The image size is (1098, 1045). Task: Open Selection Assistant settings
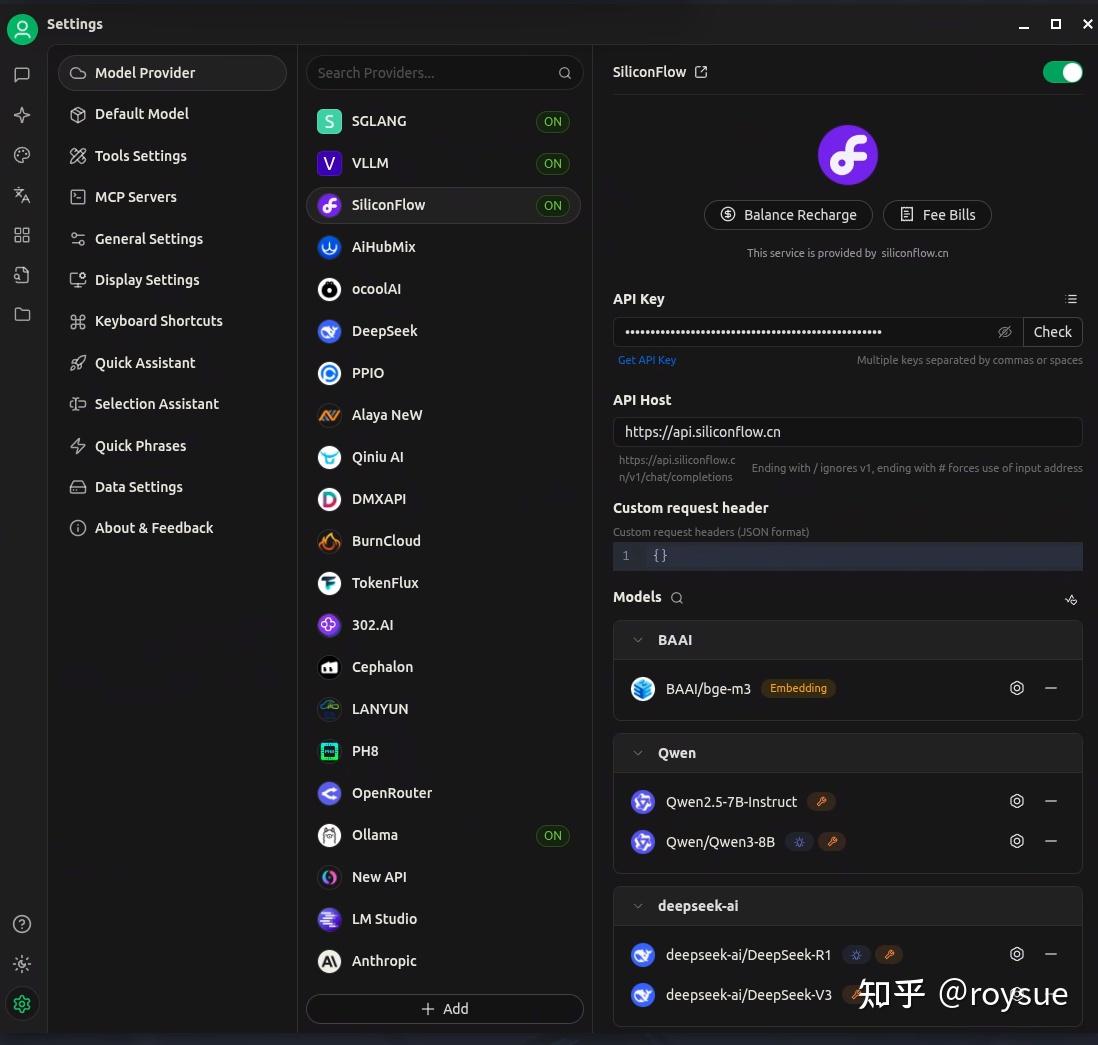172,404
